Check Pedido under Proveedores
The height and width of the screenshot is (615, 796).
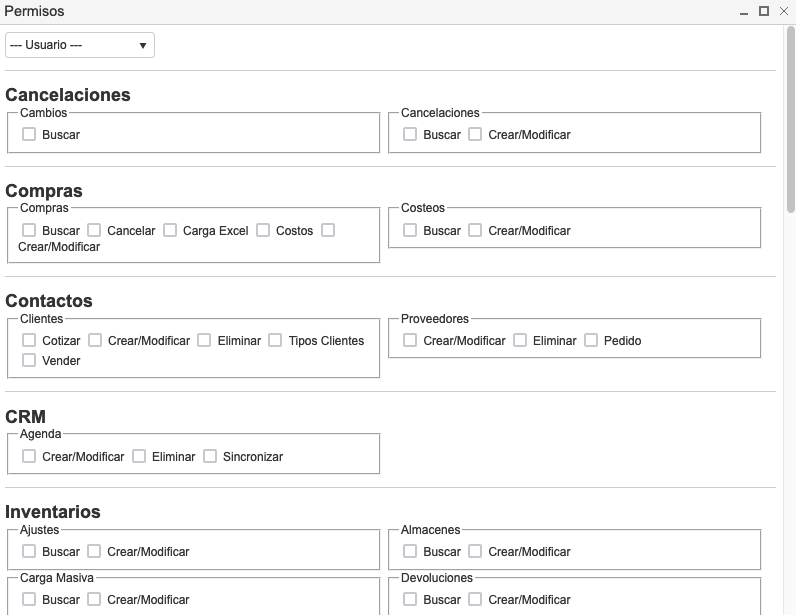(x=591, y=340)
